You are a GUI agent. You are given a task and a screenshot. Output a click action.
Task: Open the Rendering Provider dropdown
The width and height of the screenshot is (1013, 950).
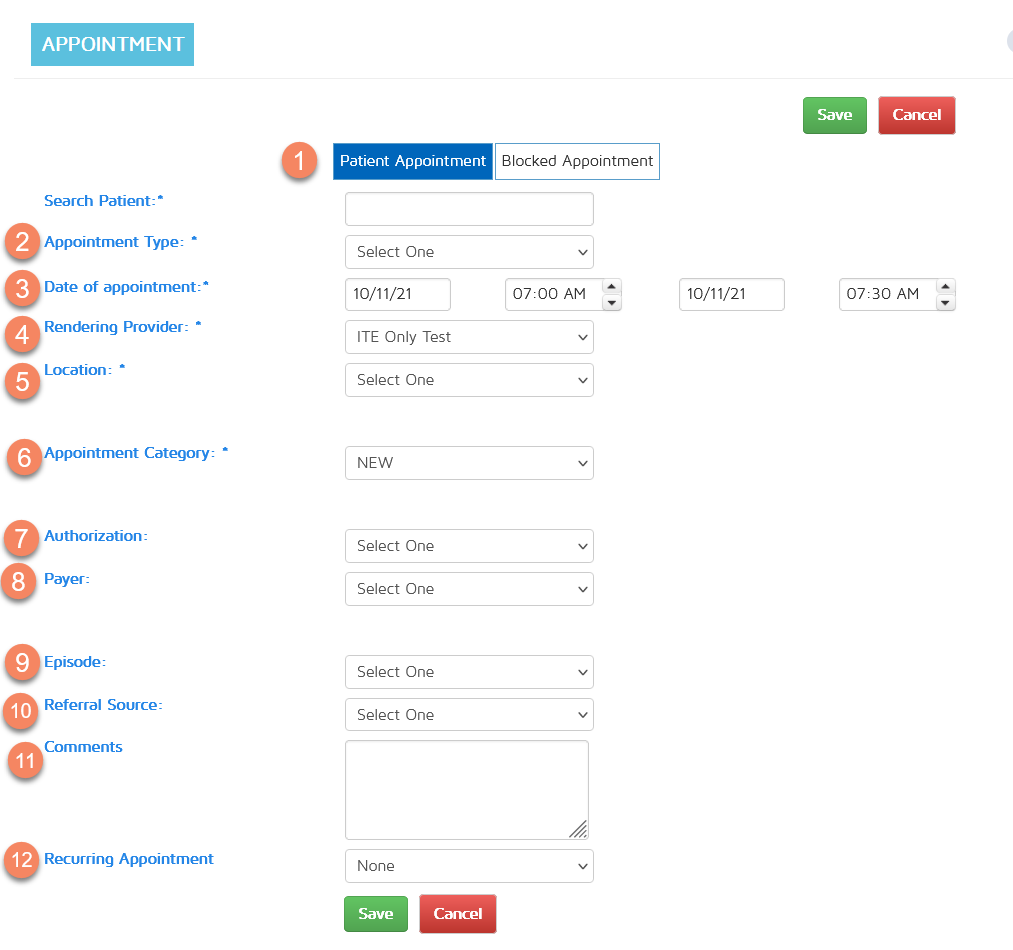(x=469, y=337)
